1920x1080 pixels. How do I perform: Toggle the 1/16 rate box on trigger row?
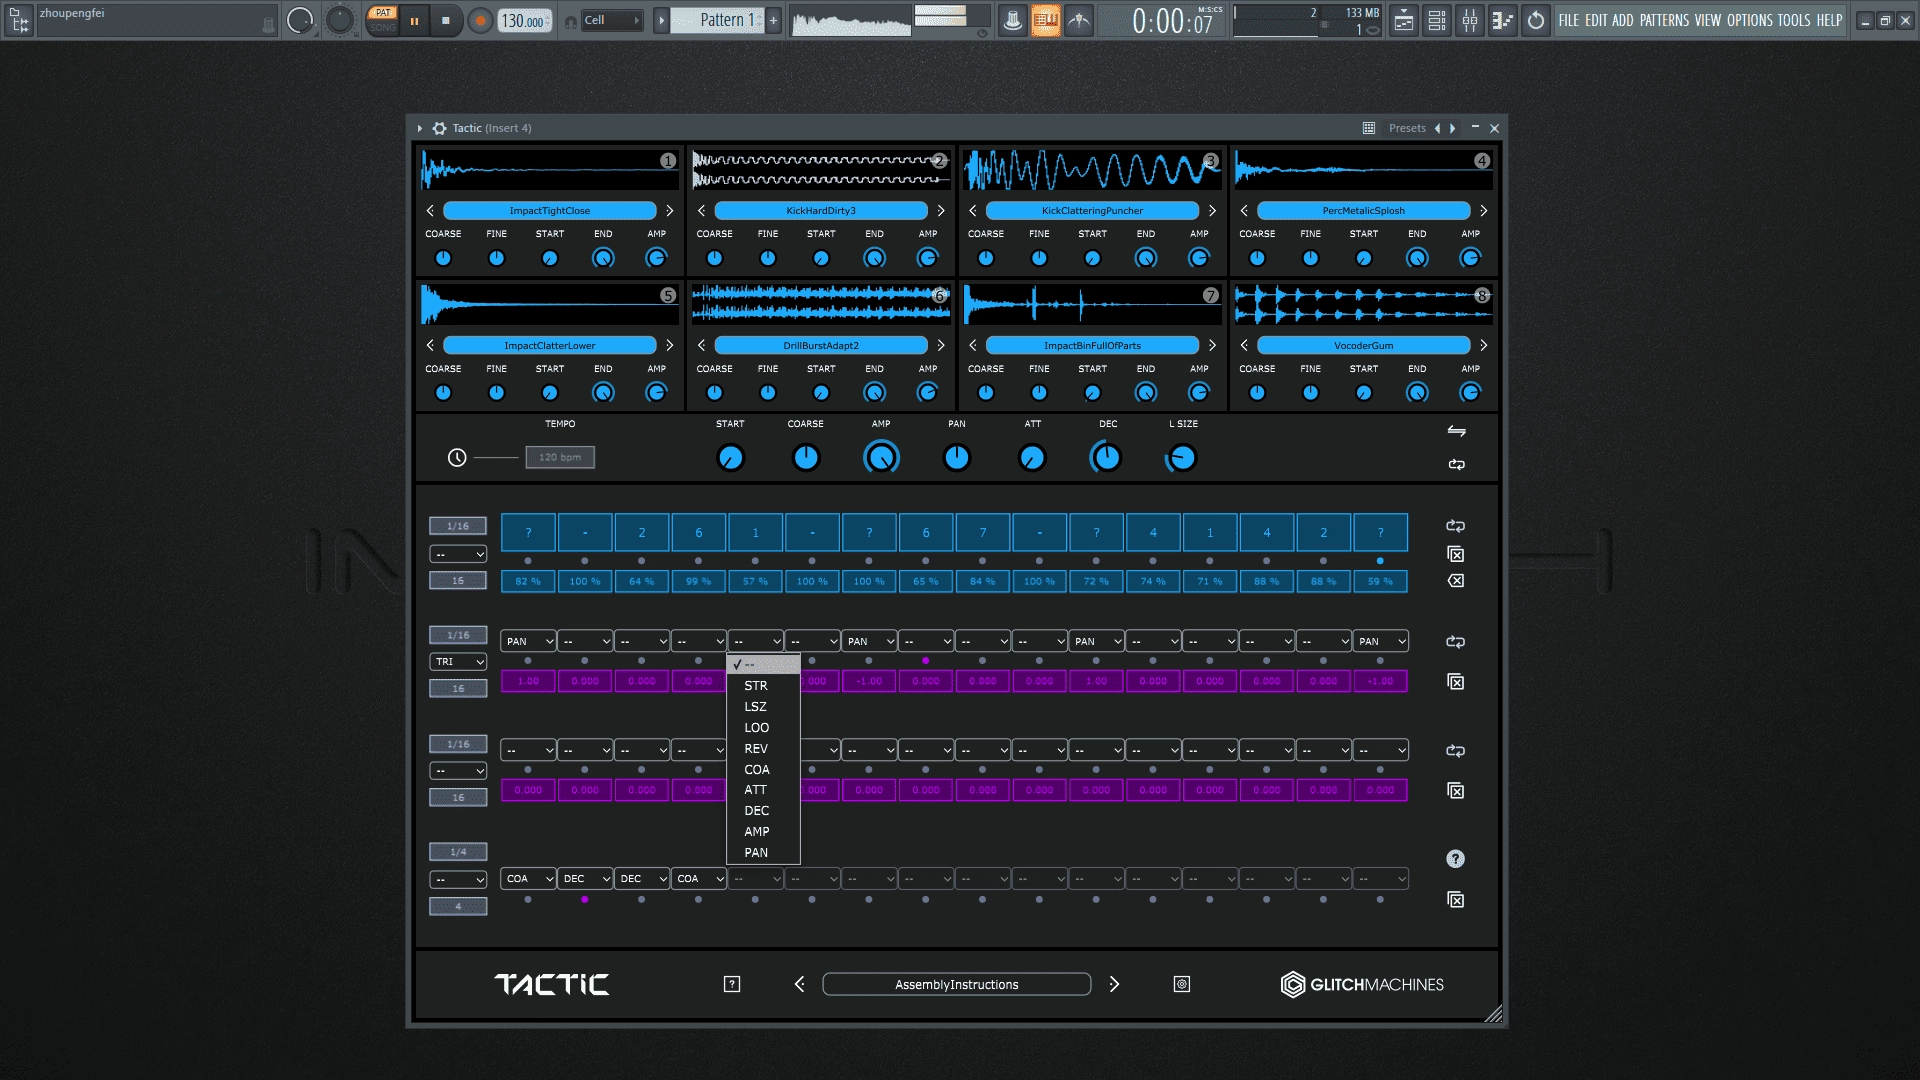[458, 526]
